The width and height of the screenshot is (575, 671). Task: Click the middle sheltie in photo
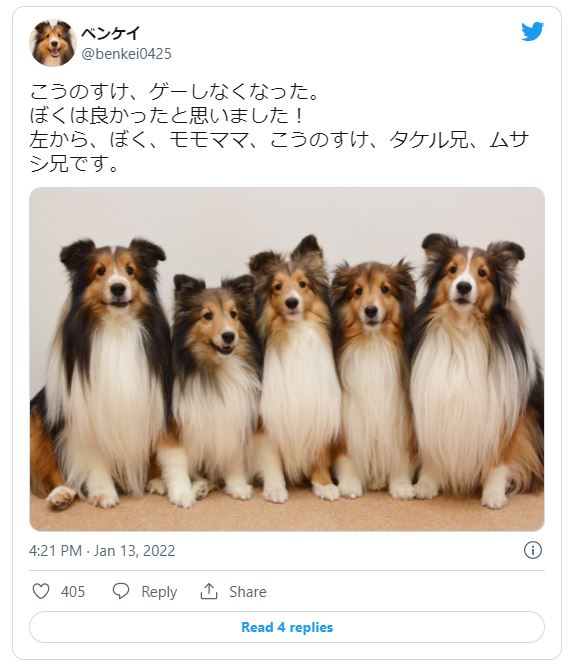pos(295,368)
